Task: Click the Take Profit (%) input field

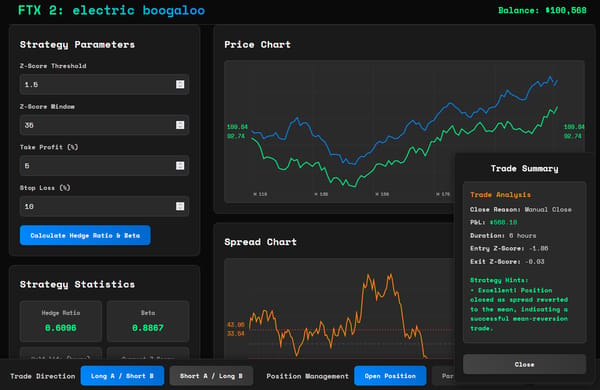Action: pyautogui.click(x=104, y=166)
